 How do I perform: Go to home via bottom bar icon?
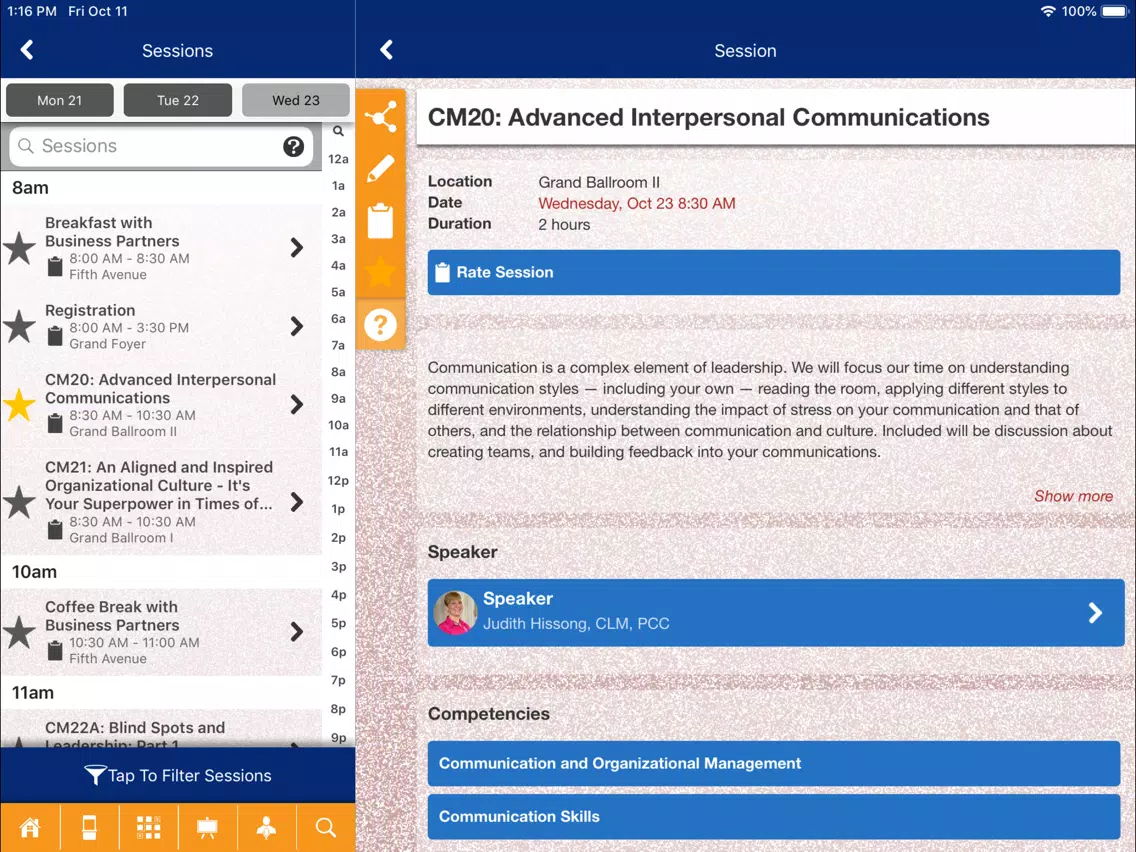(30, 827)
